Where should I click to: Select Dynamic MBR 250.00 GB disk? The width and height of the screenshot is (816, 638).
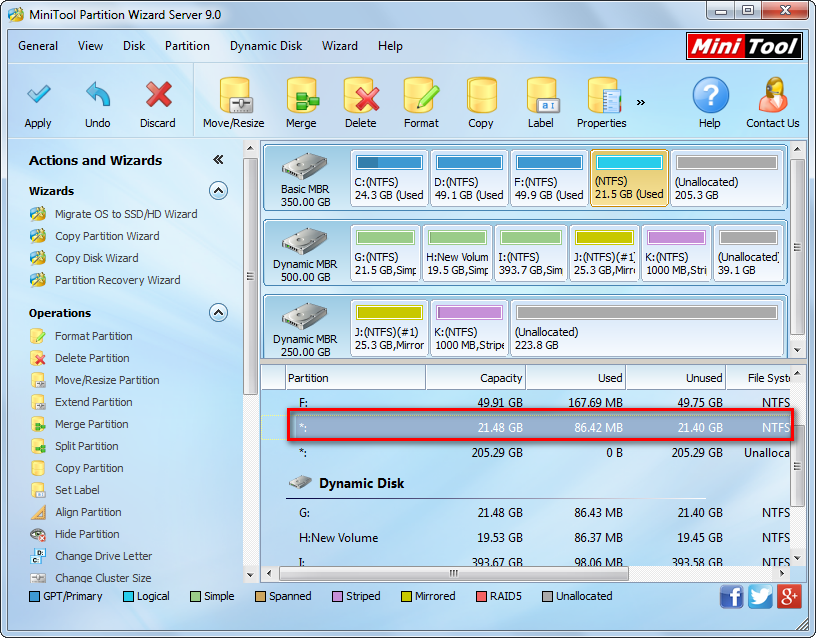(x=305, y=328)
